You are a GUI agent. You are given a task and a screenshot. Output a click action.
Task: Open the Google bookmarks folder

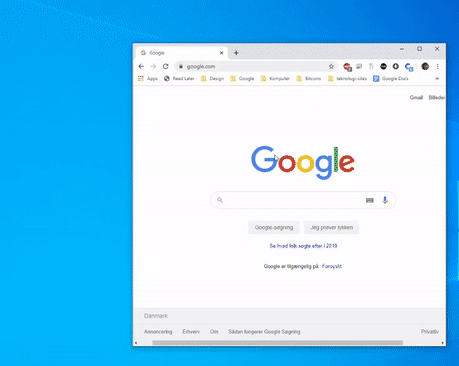[x=242, y=79]
